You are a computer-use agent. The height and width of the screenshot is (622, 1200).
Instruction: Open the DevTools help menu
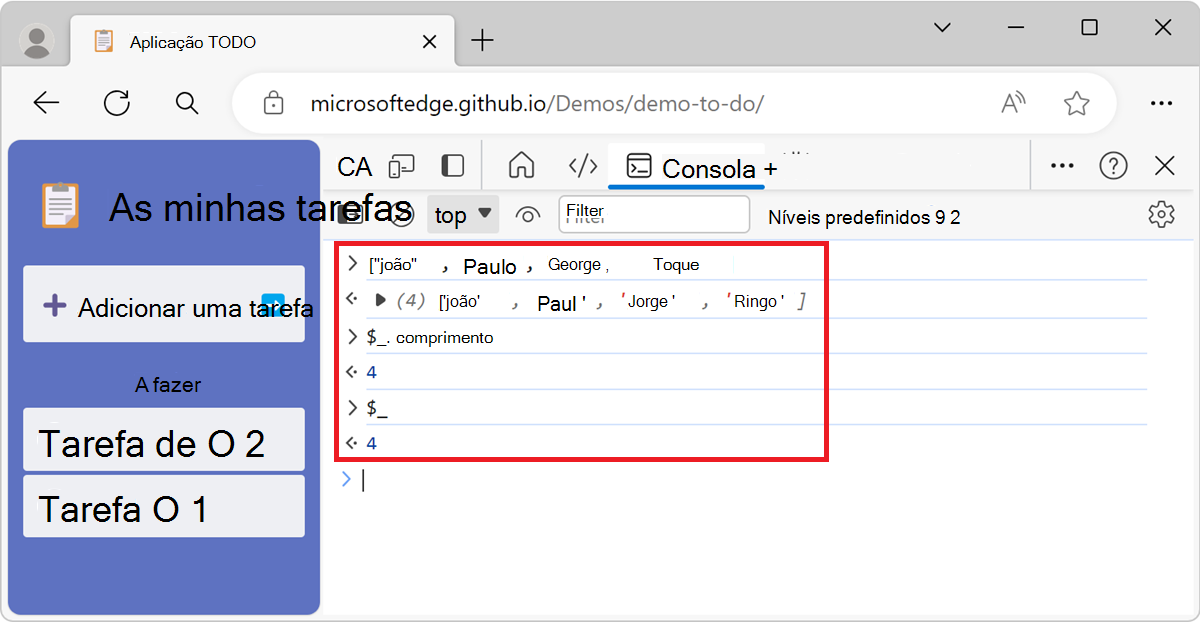point(1113,166)
